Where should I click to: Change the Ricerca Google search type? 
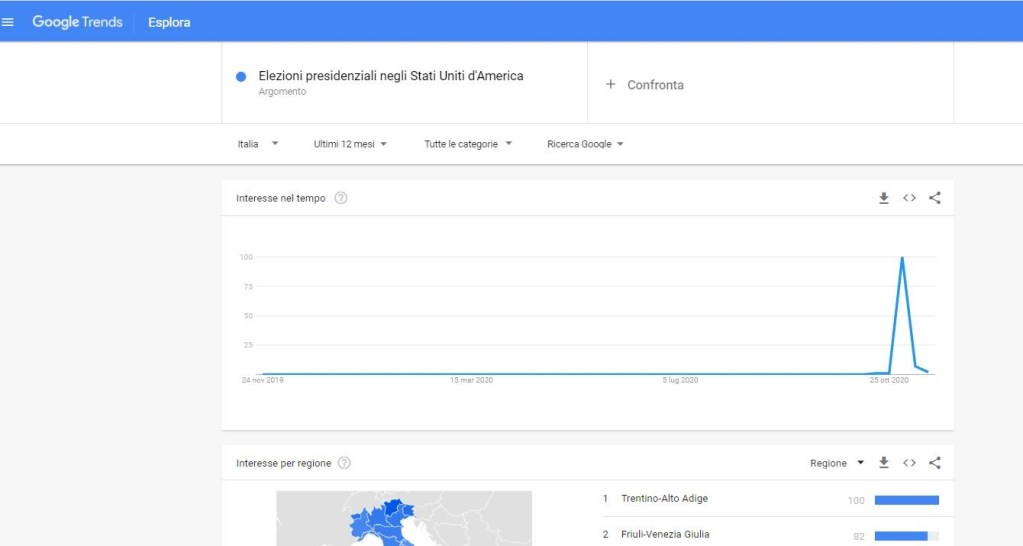pyautogui.click(x=585, y=144)
